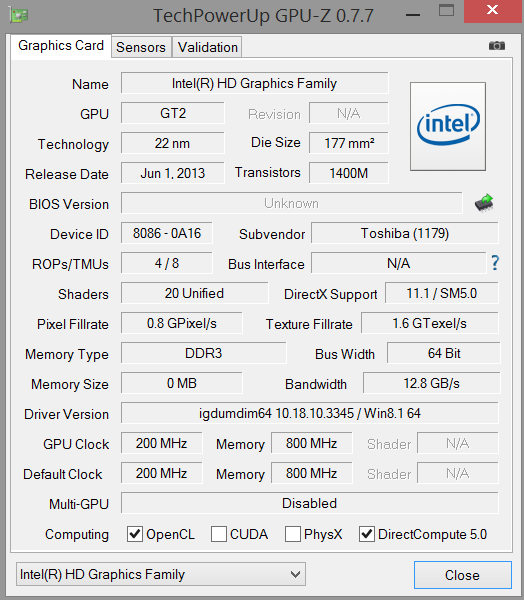Minimize the GPU-Z window

(413, 15)
